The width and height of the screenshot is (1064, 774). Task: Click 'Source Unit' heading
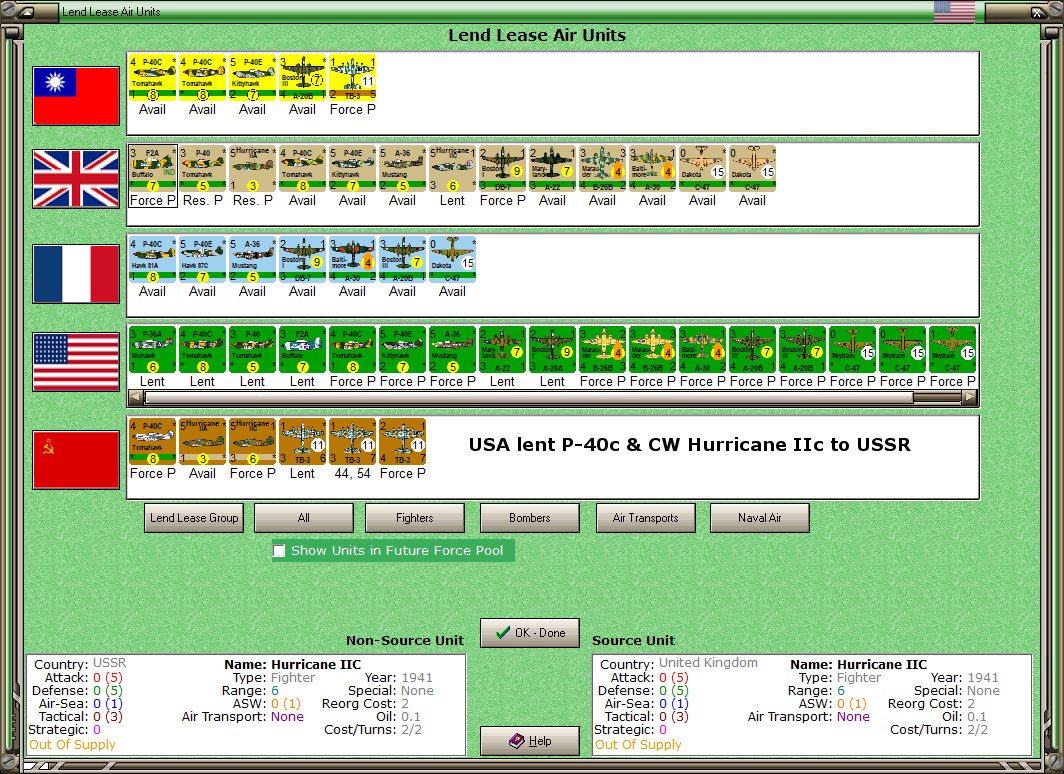633,640
